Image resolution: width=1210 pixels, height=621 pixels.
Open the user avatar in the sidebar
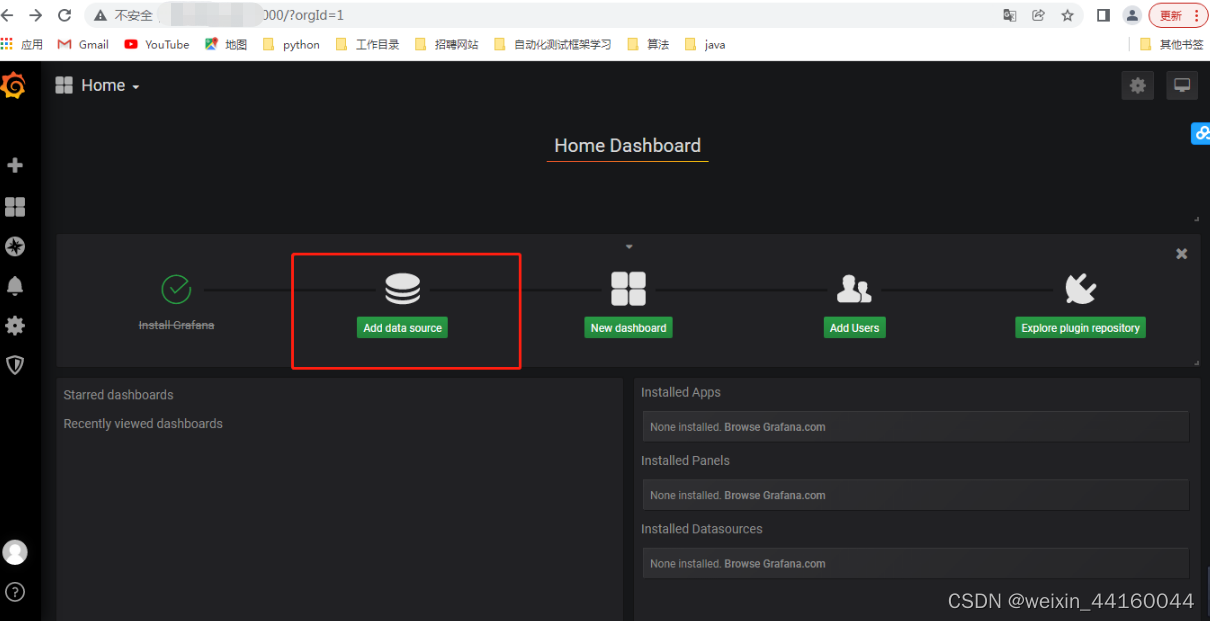point(15,552)
